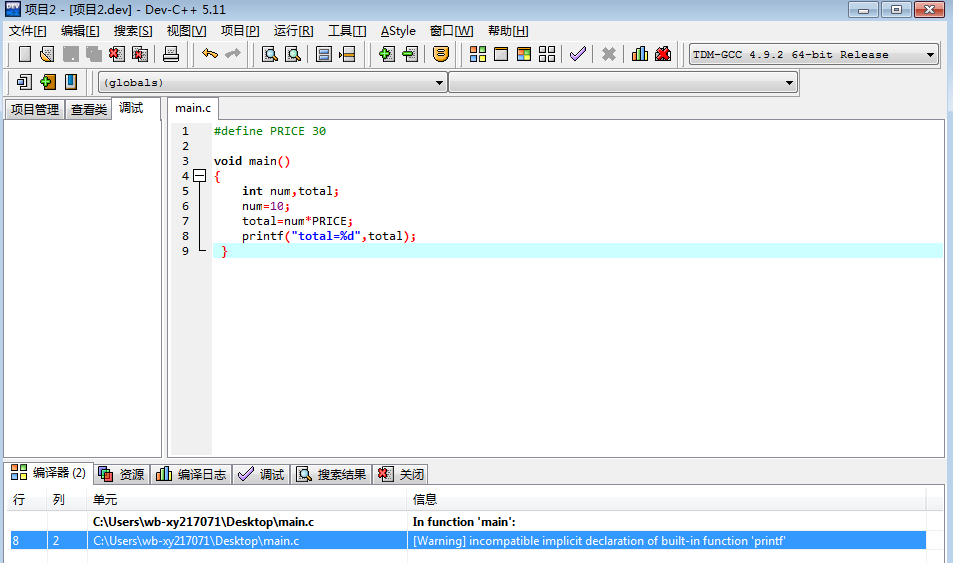Screen dimensions: 953x563
Task: Select the main.c editor tab
Action: point(193,108)
